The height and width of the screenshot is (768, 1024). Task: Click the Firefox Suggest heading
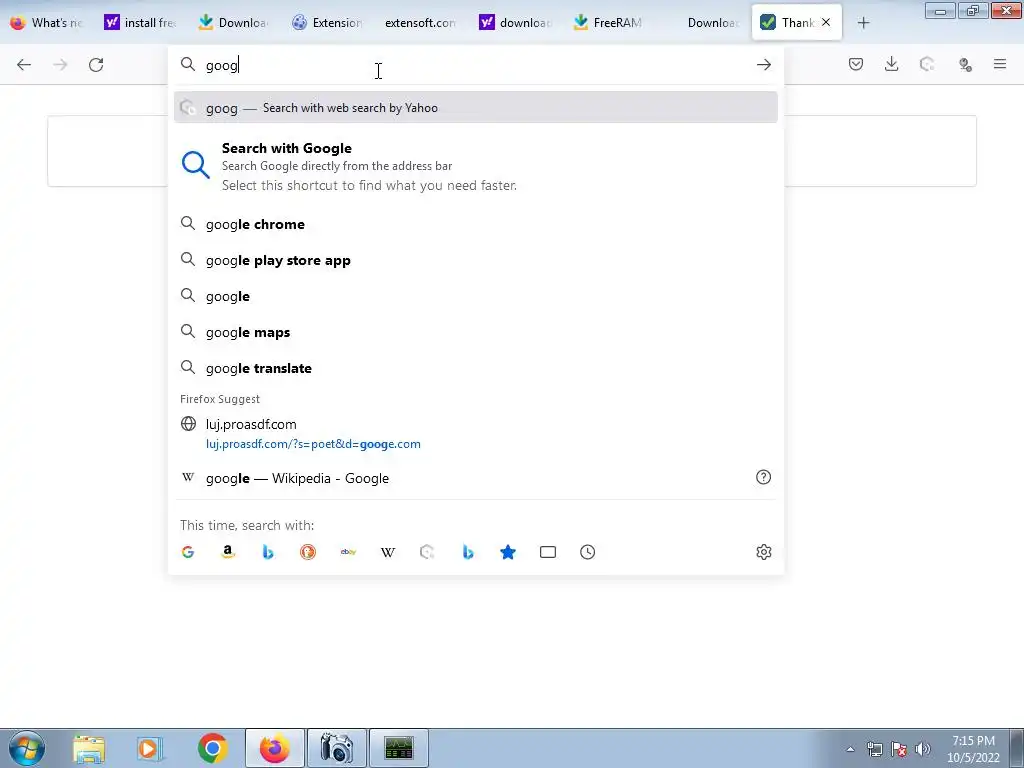[219, 399]
